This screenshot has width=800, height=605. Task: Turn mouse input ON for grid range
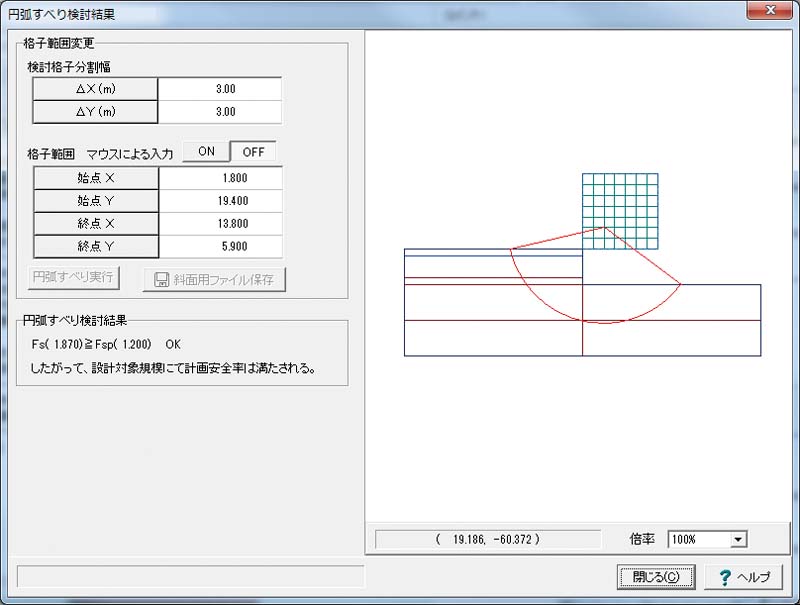tap(206, 152)
